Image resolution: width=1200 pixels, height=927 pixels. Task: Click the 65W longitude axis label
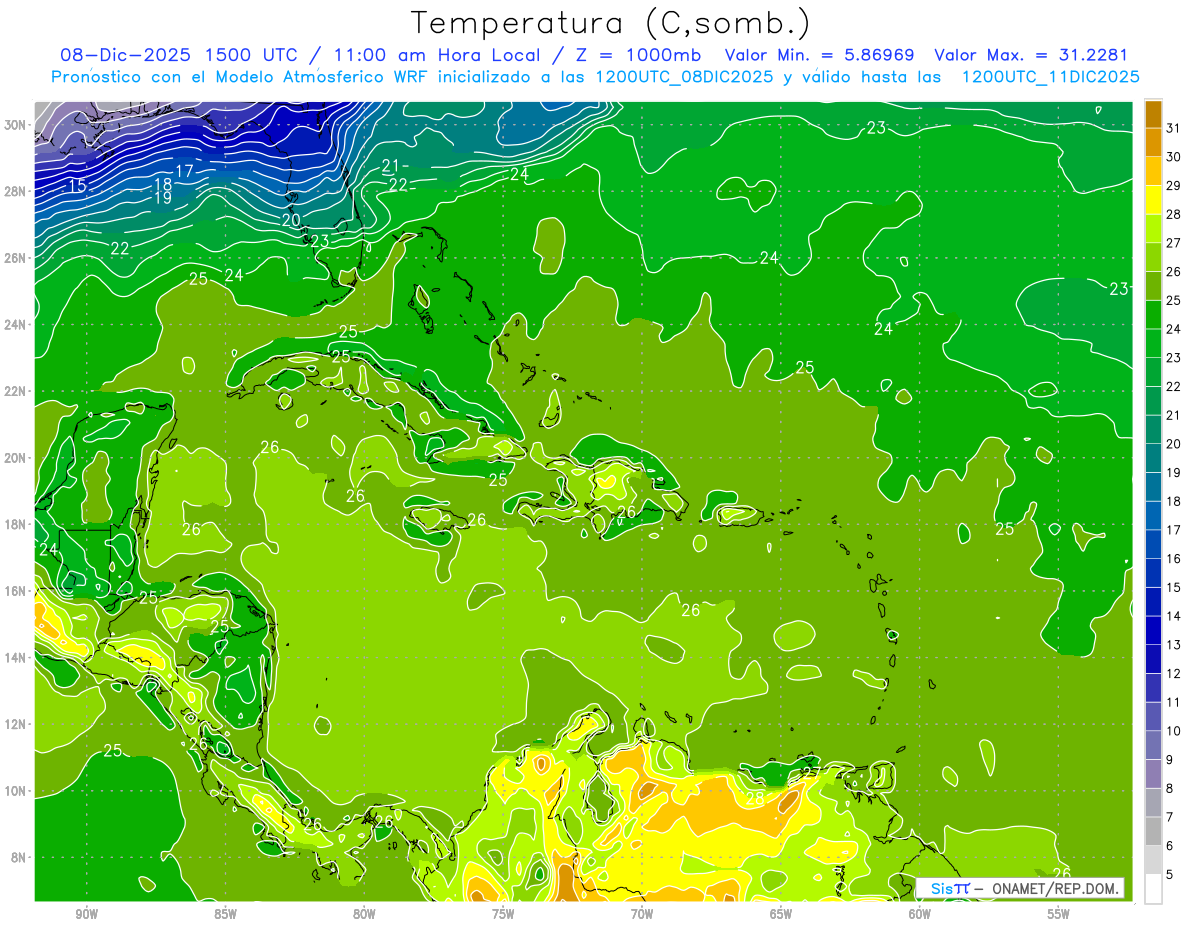coord(781,914)
